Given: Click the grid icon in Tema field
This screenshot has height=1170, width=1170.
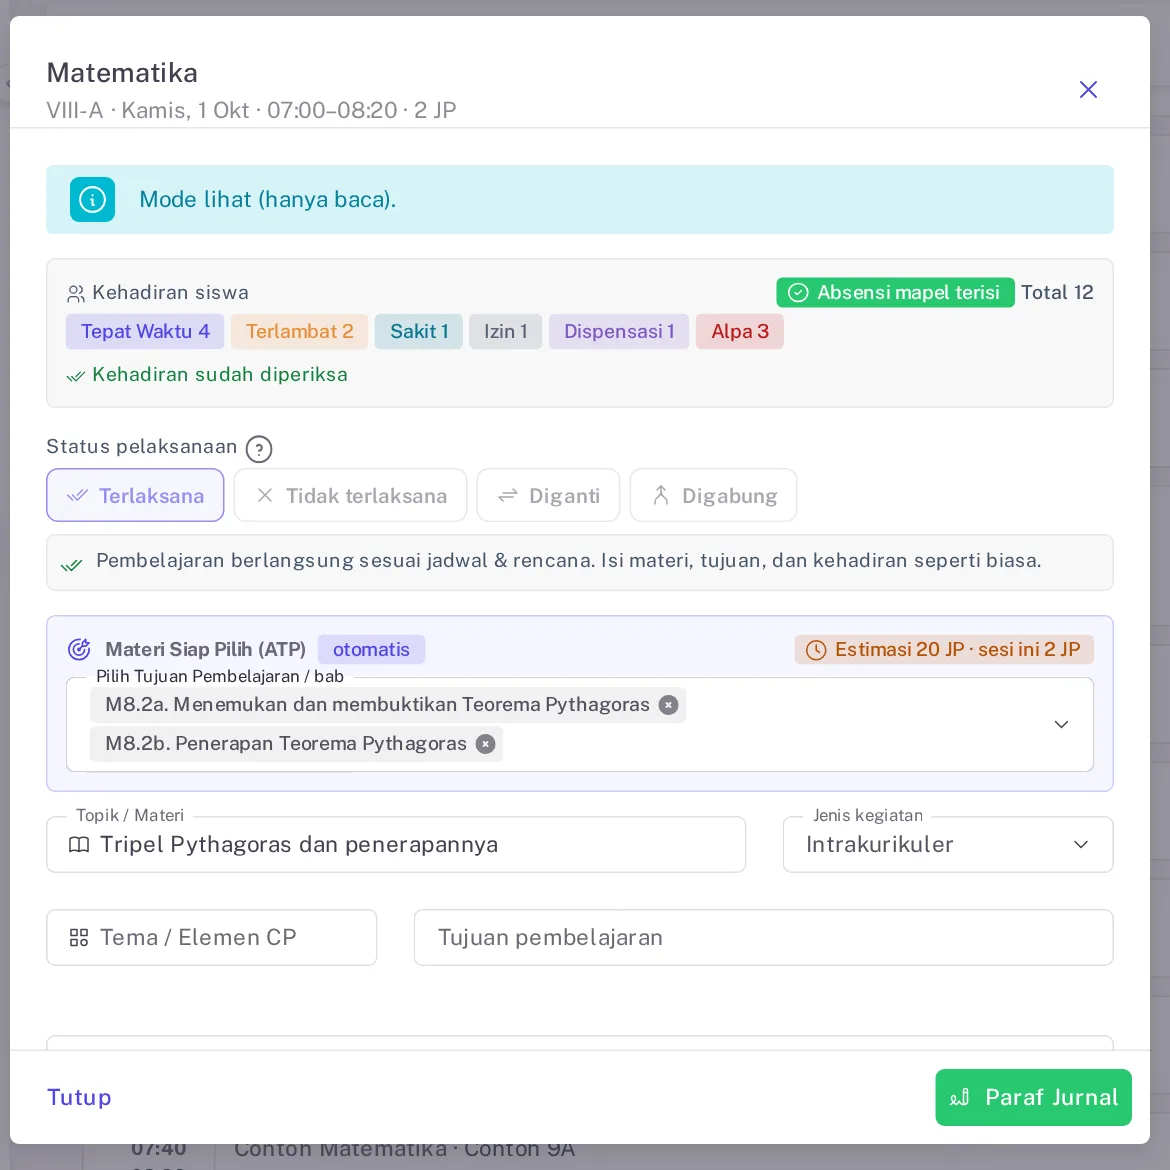Looking at the screenshot, I should coord(79,938).
